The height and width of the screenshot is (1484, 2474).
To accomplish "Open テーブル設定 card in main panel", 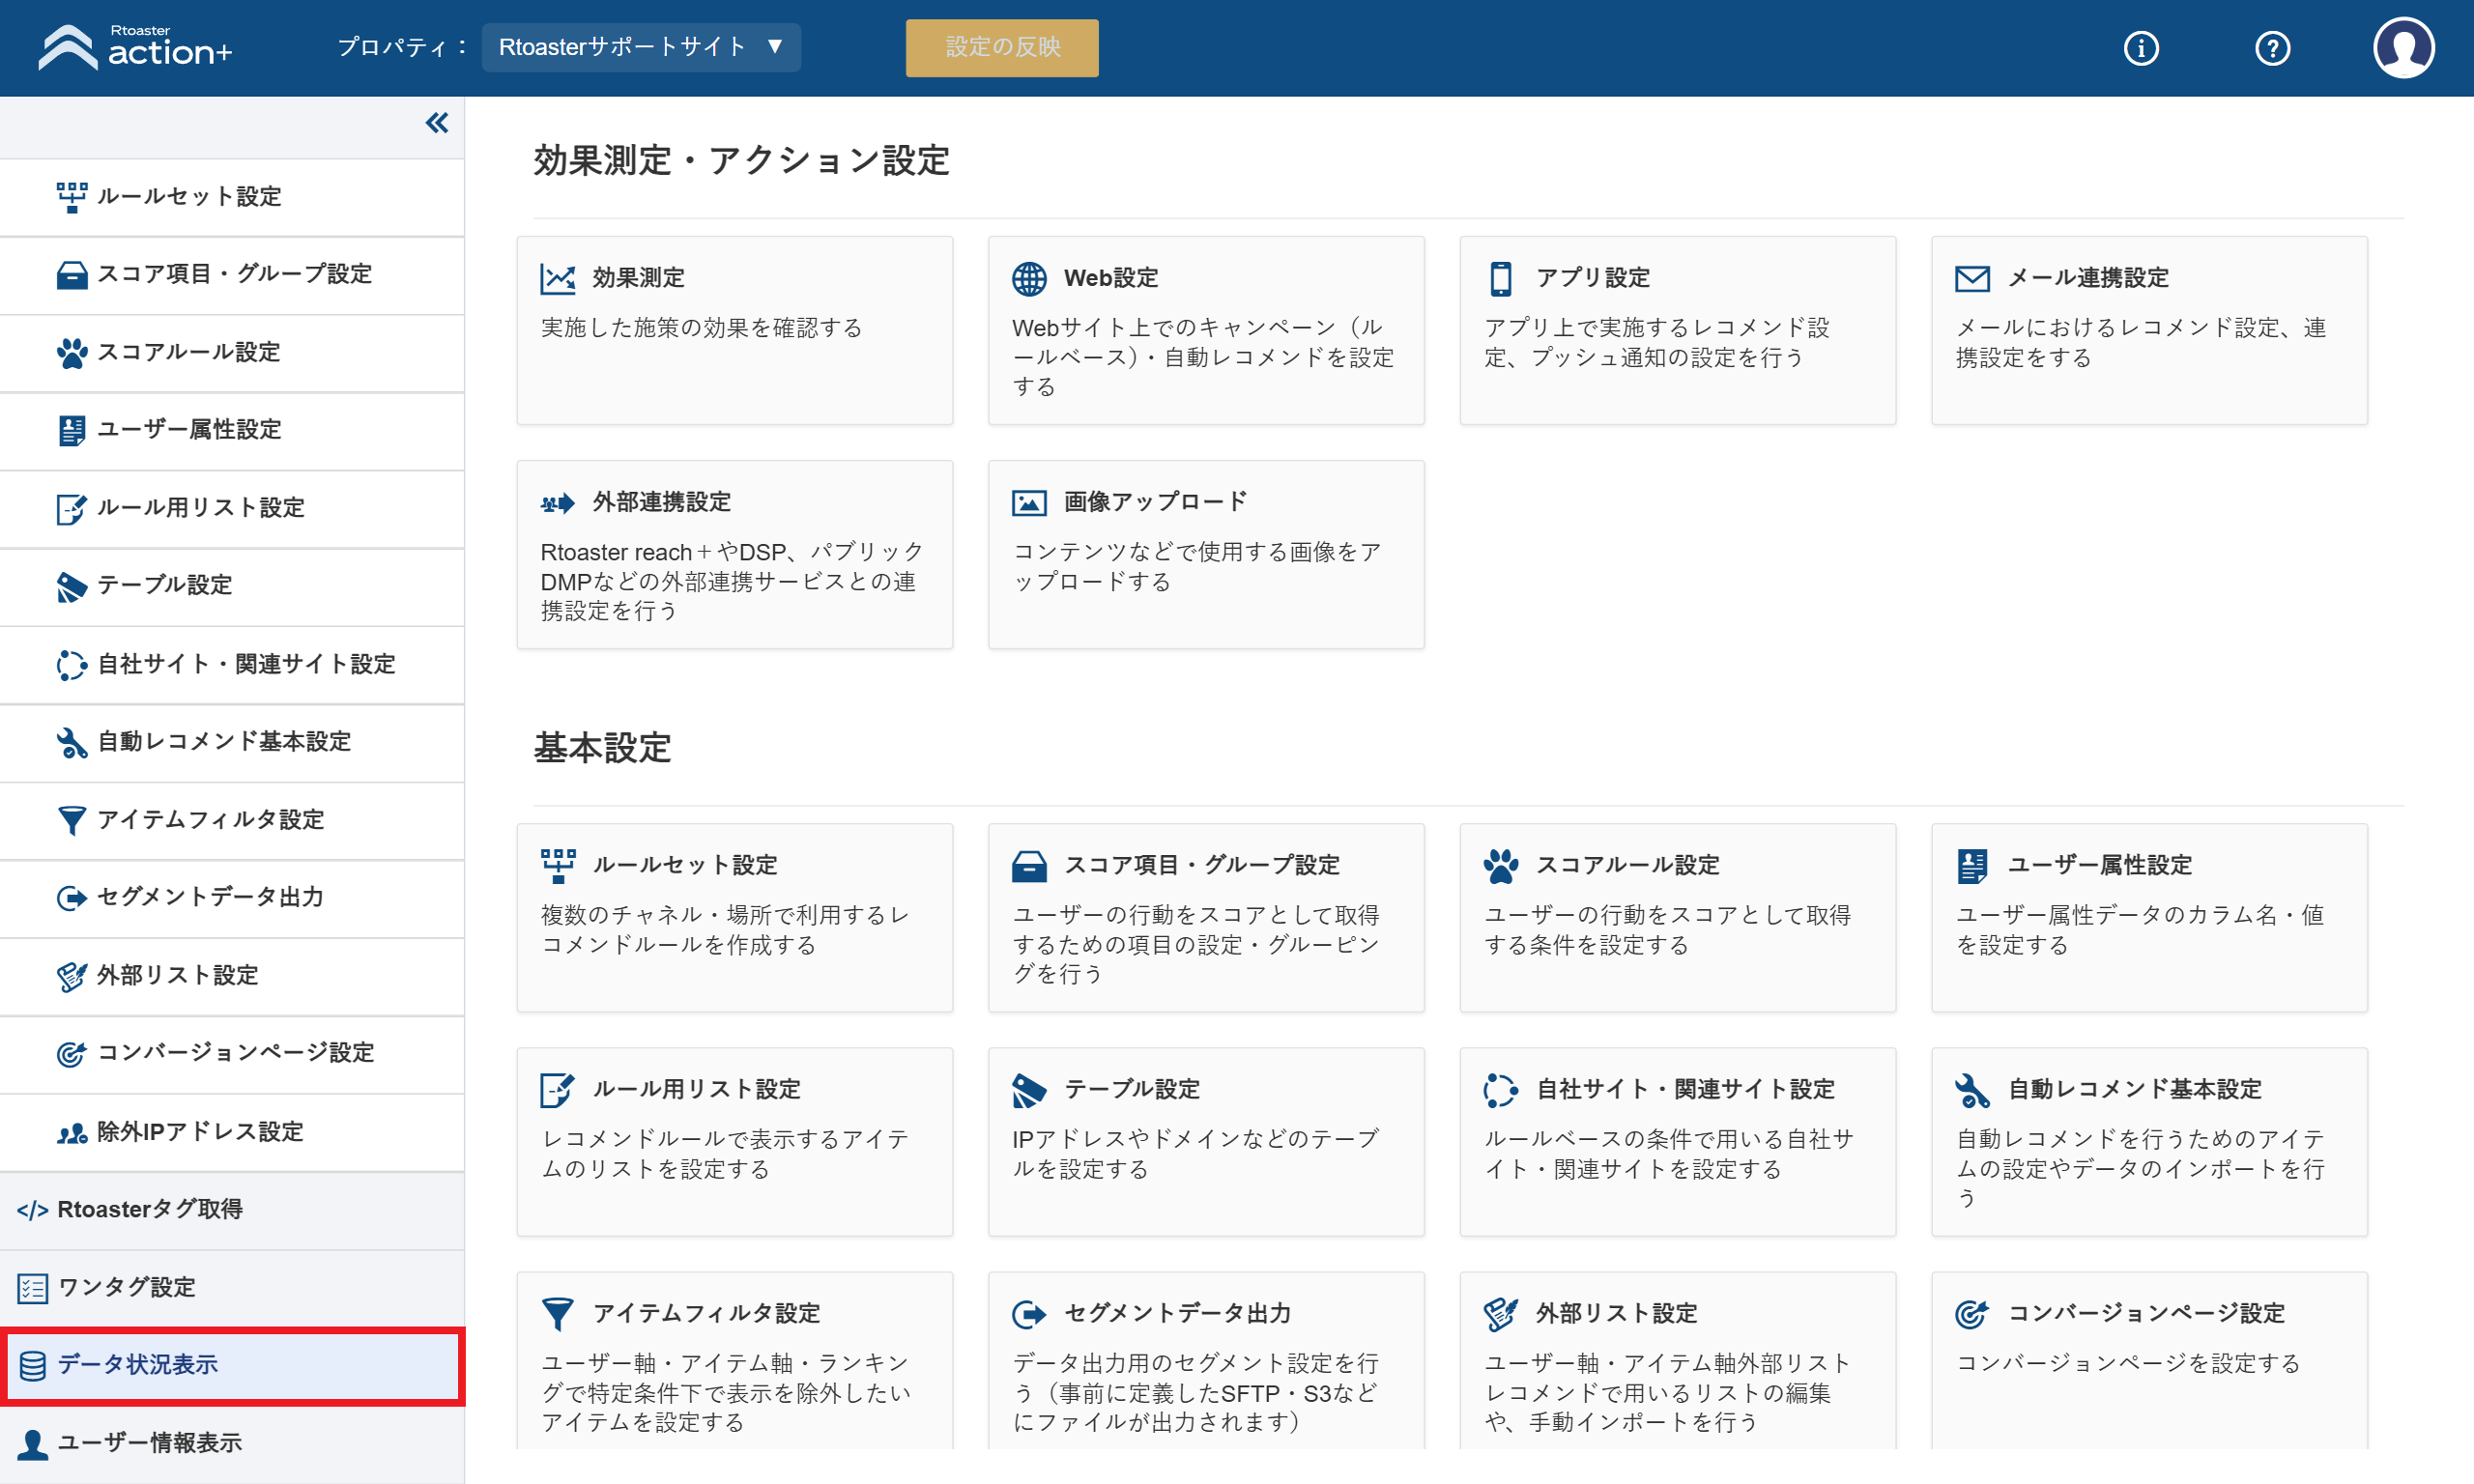I will point(1206,1142).
